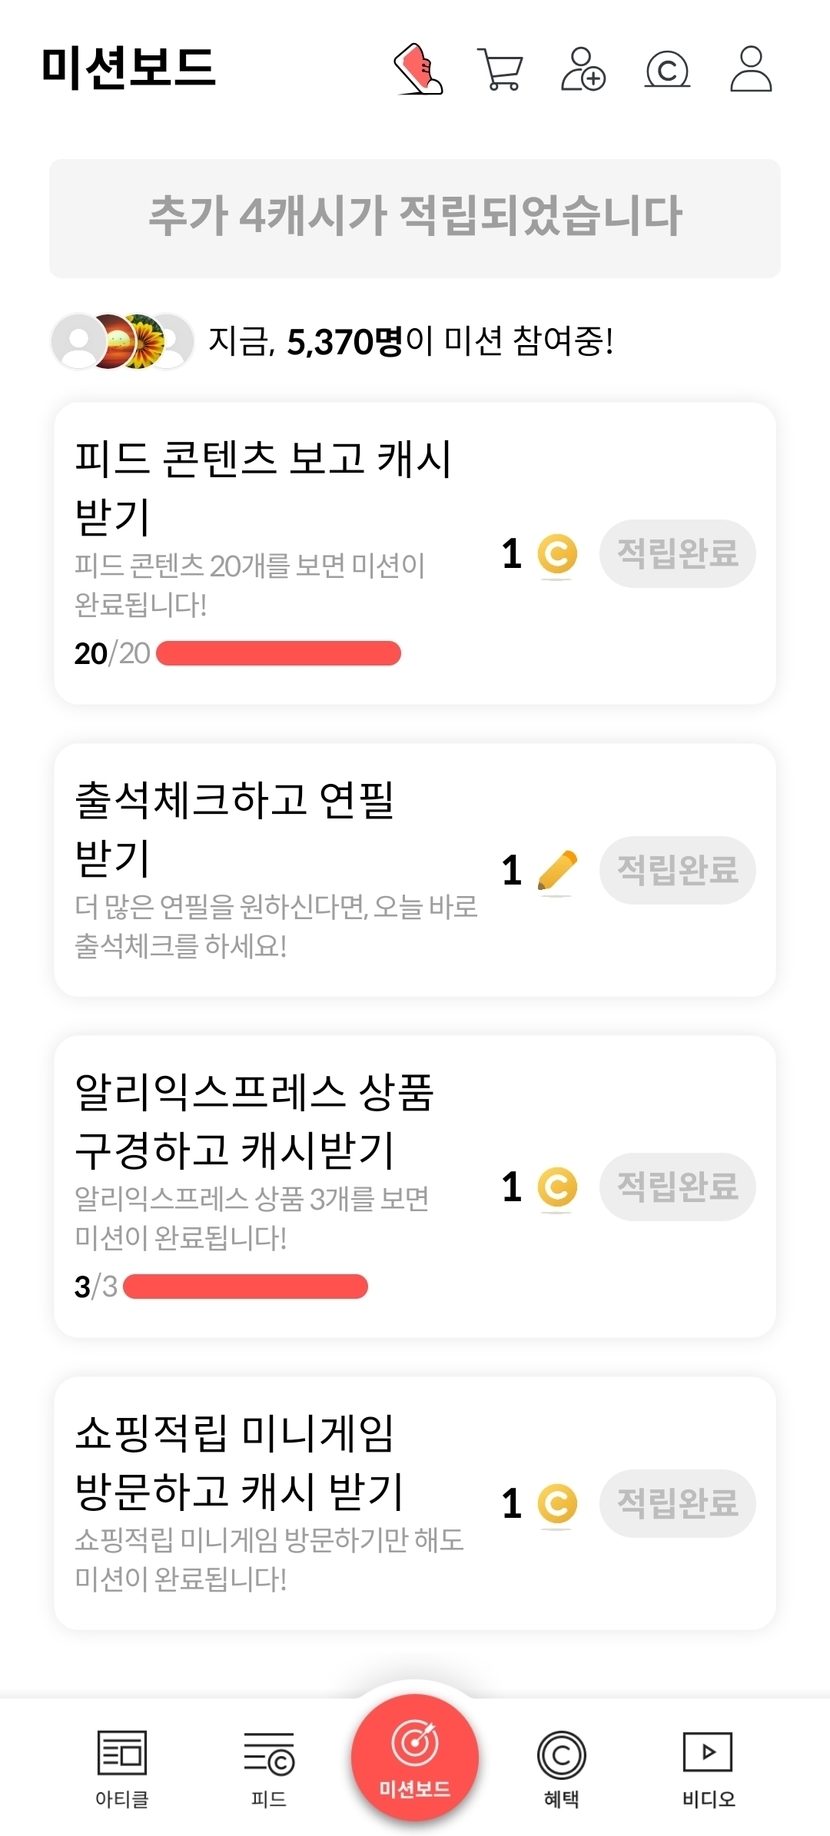Open the user profile icon
The width and height of the screenshot is (830, 1836).
(x=751, y=69)
